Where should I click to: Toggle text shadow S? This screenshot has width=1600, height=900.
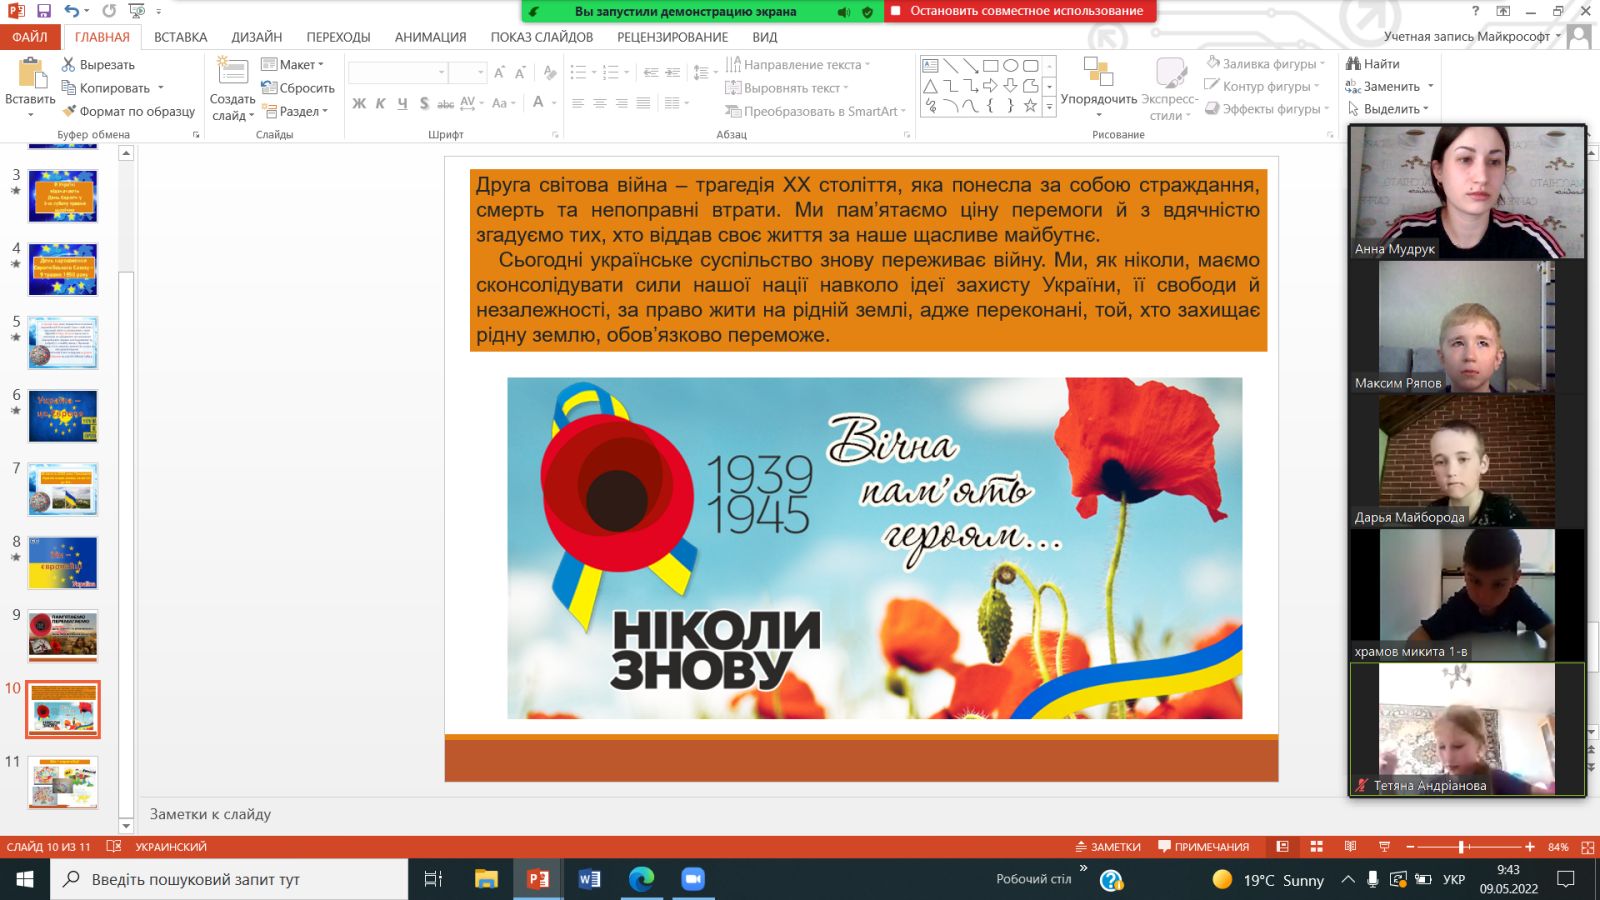coord(424,103)
